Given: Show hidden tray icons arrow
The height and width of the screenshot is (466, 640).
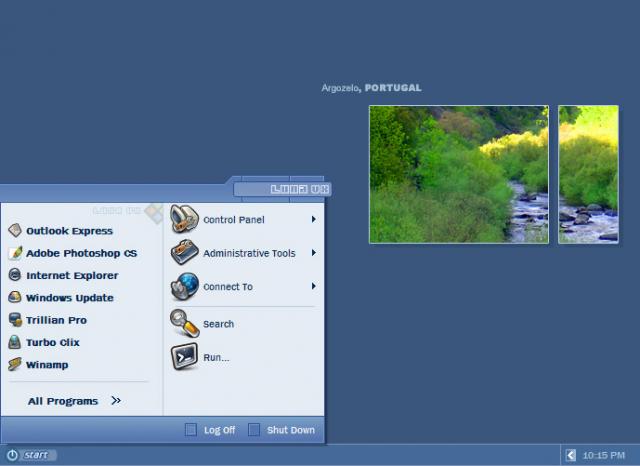Looking at the screenshot, I should click(571, 455).
